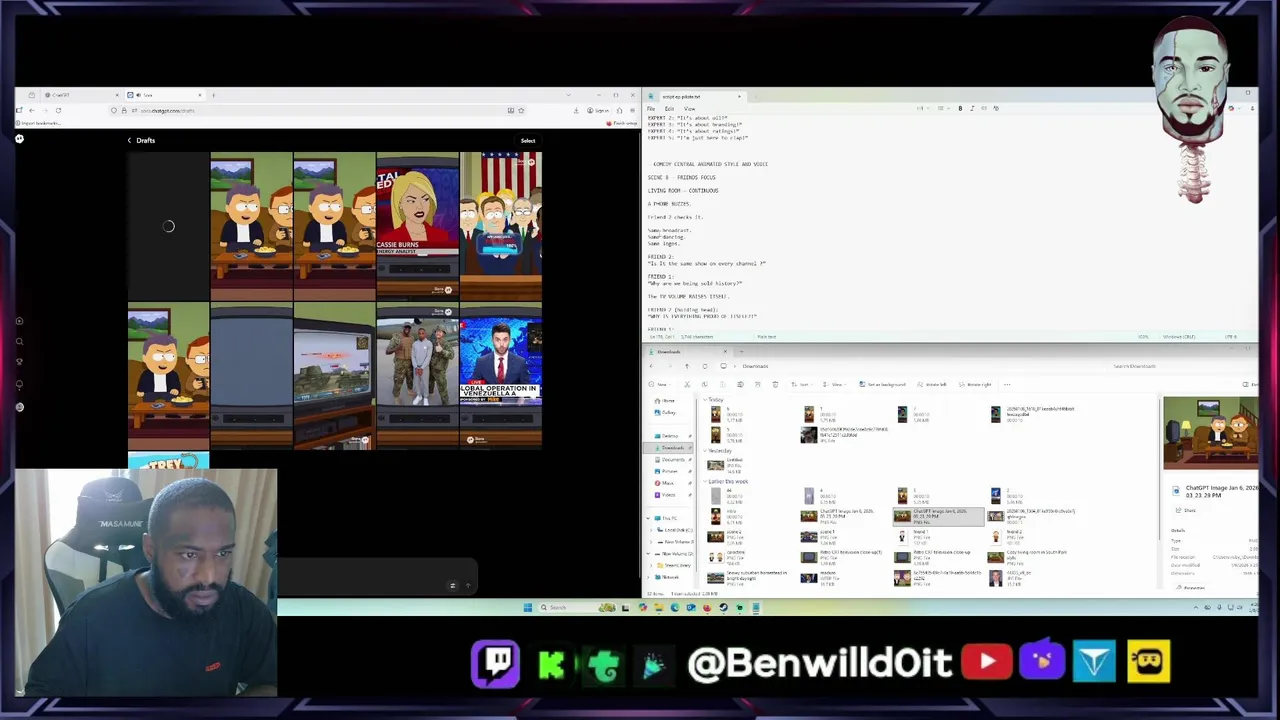Viewport: 1280px width, 720px height.
Task: Select Gallery in Explorer navigation pane
Action: click(669, 412)
